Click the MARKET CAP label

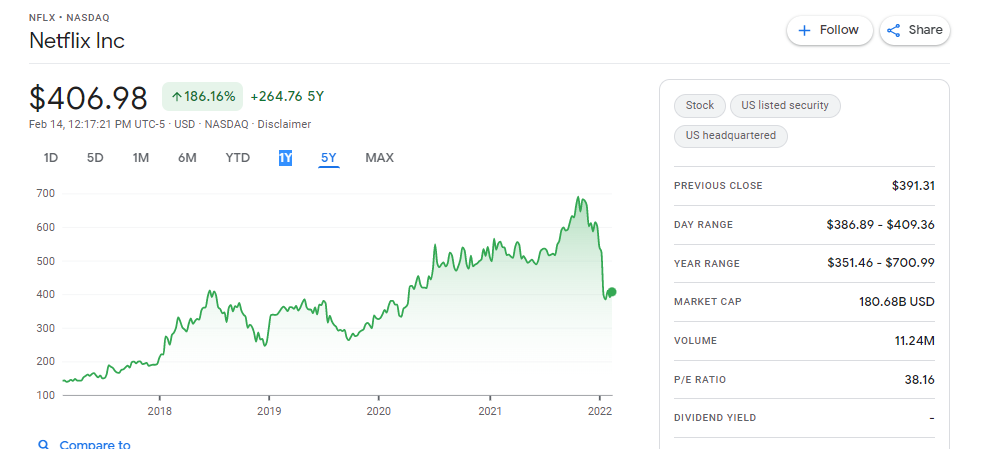707,302
